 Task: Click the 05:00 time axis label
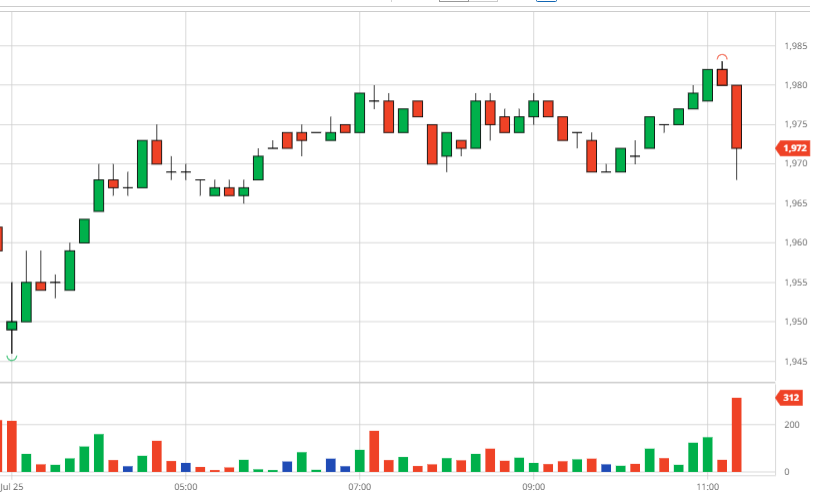(x=186, y=487)
